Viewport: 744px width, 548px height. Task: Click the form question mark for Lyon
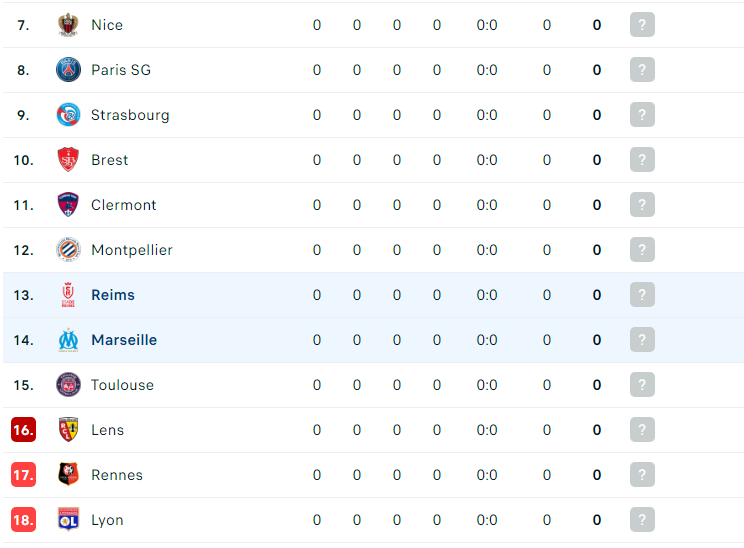pos(642,520)
